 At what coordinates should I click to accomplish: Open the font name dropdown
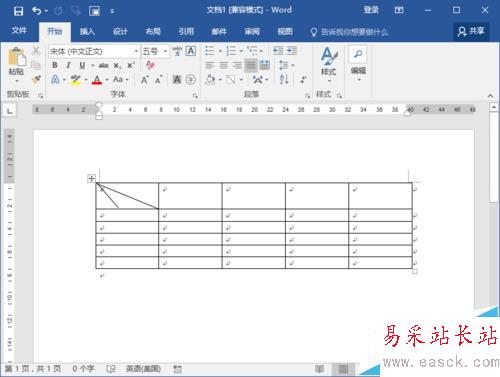[136, 51]
